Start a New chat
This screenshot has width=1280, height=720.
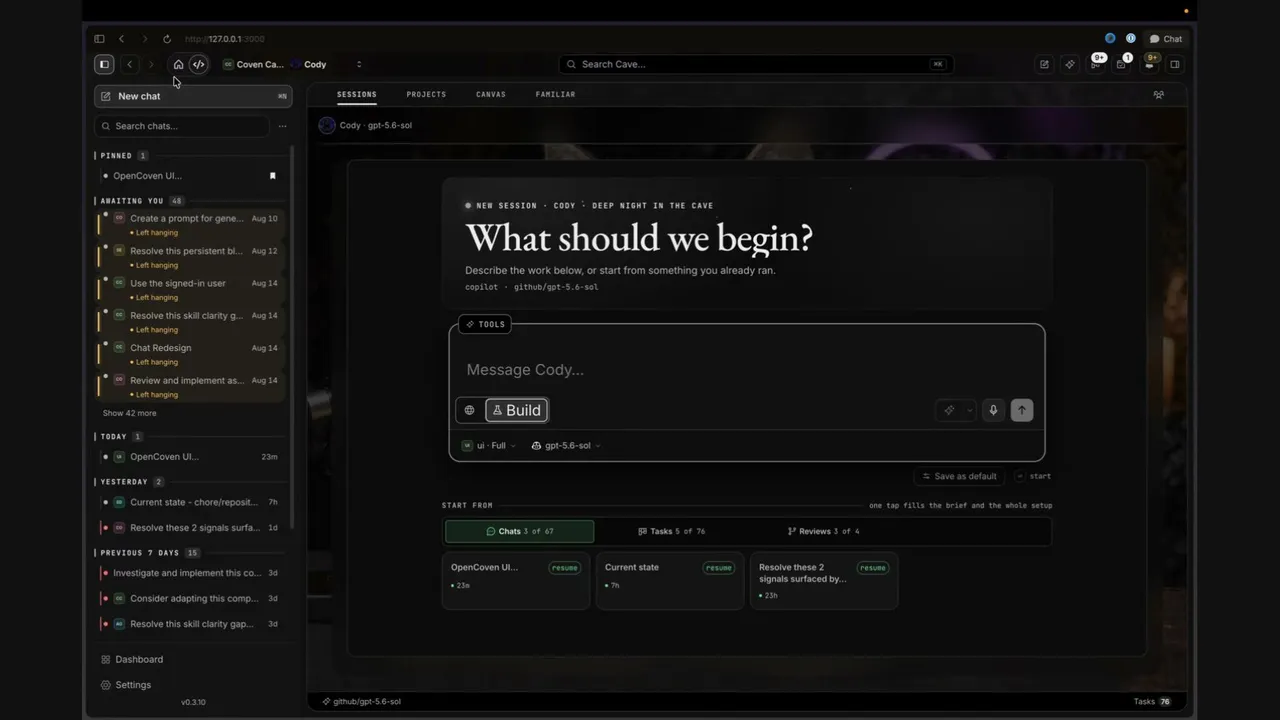[193, 96]
